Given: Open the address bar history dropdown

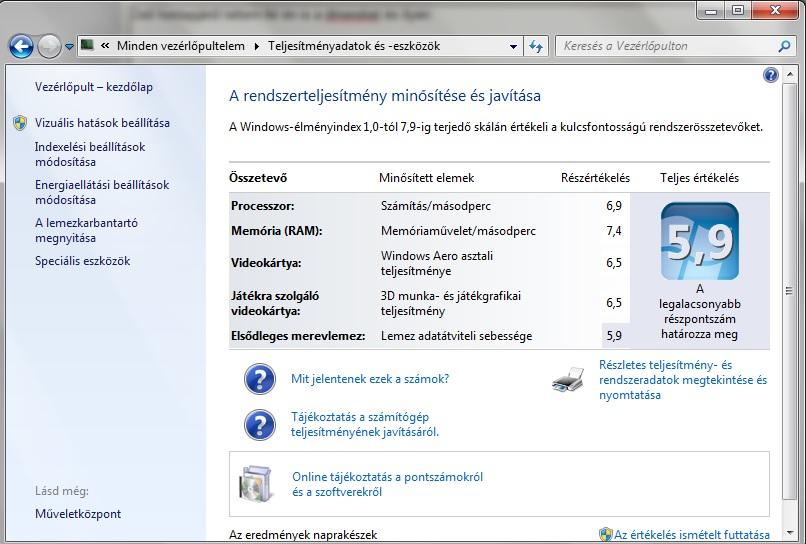Looking at the screenshot, I should point(513,46).
